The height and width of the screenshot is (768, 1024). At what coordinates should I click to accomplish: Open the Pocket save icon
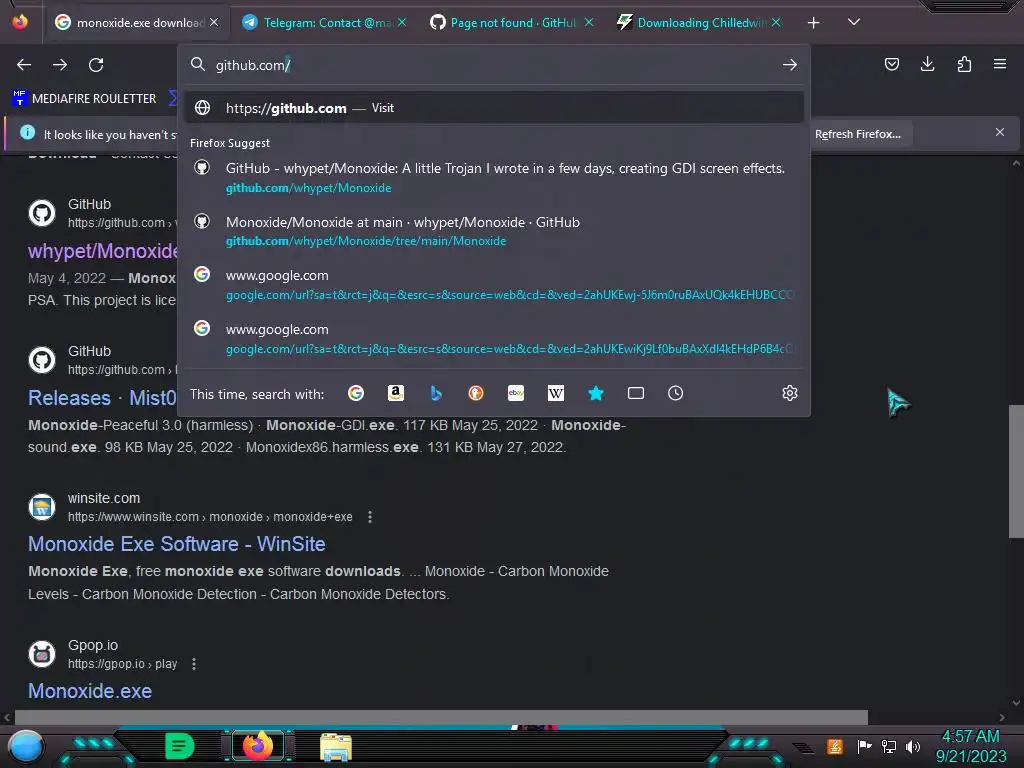[x=891, y=64]
